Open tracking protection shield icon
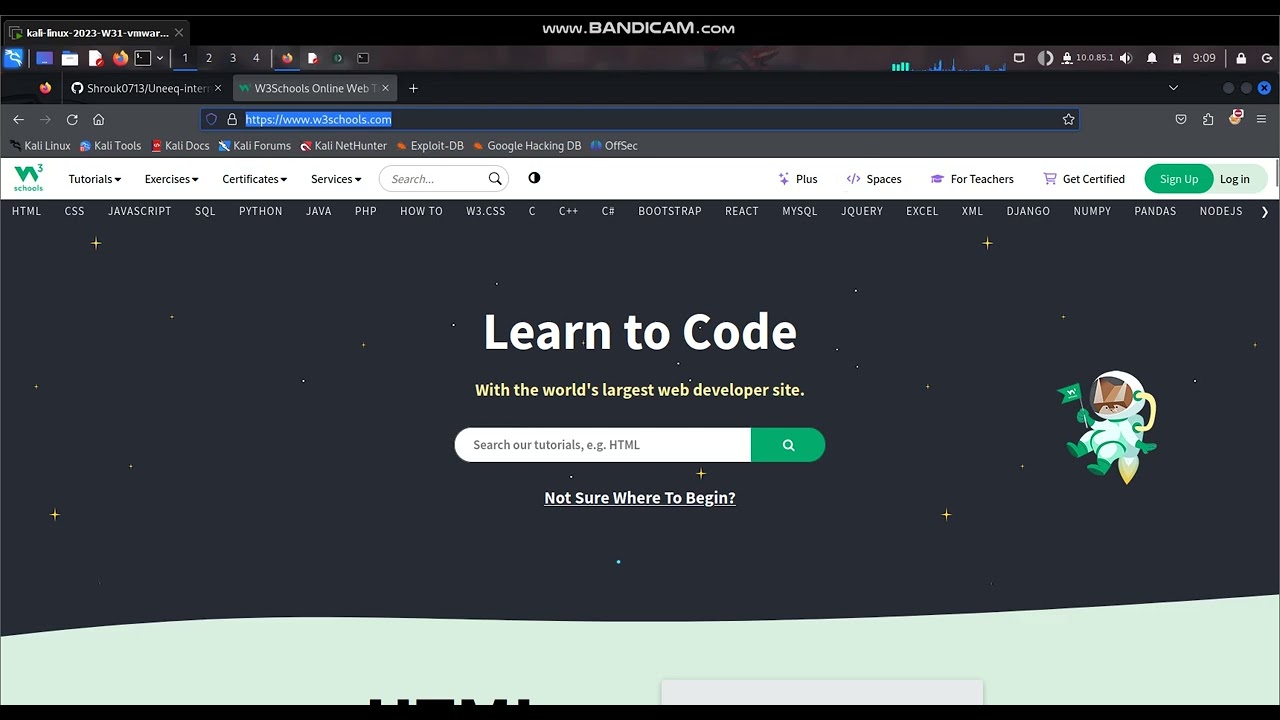The image size is (1280, 720). (211, 119)
